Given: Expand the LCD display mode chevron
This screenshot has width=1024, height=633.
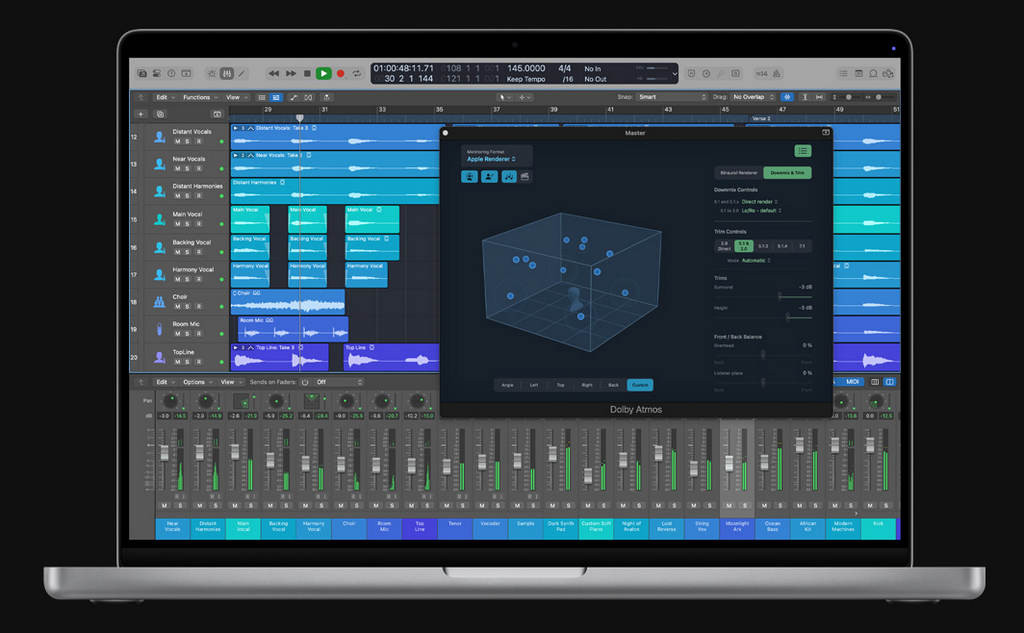Looking at the screenshot, I should point(675,74).
